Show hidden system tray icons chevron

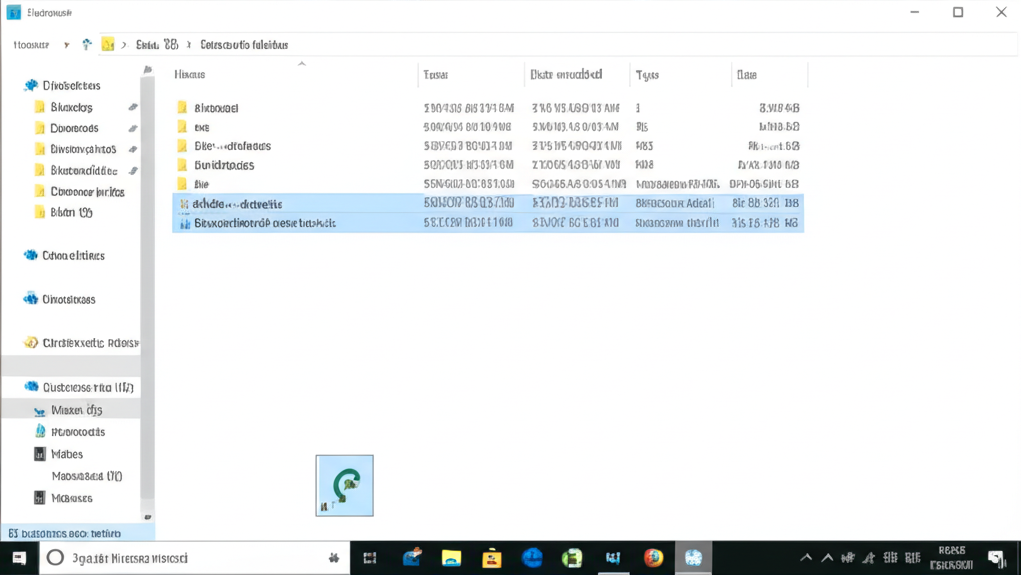(806, 558)
